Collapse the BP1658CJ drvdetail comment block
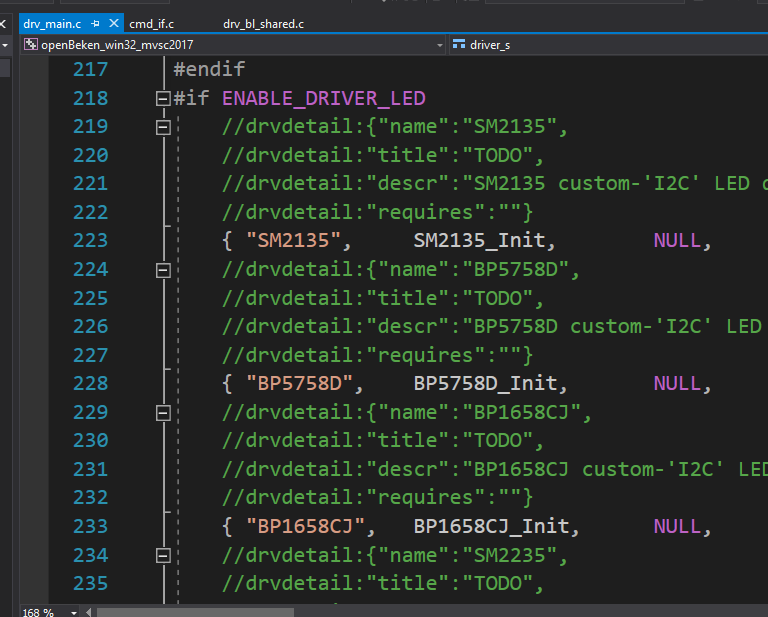Screen dimensions: 768x617 point(163,413)
